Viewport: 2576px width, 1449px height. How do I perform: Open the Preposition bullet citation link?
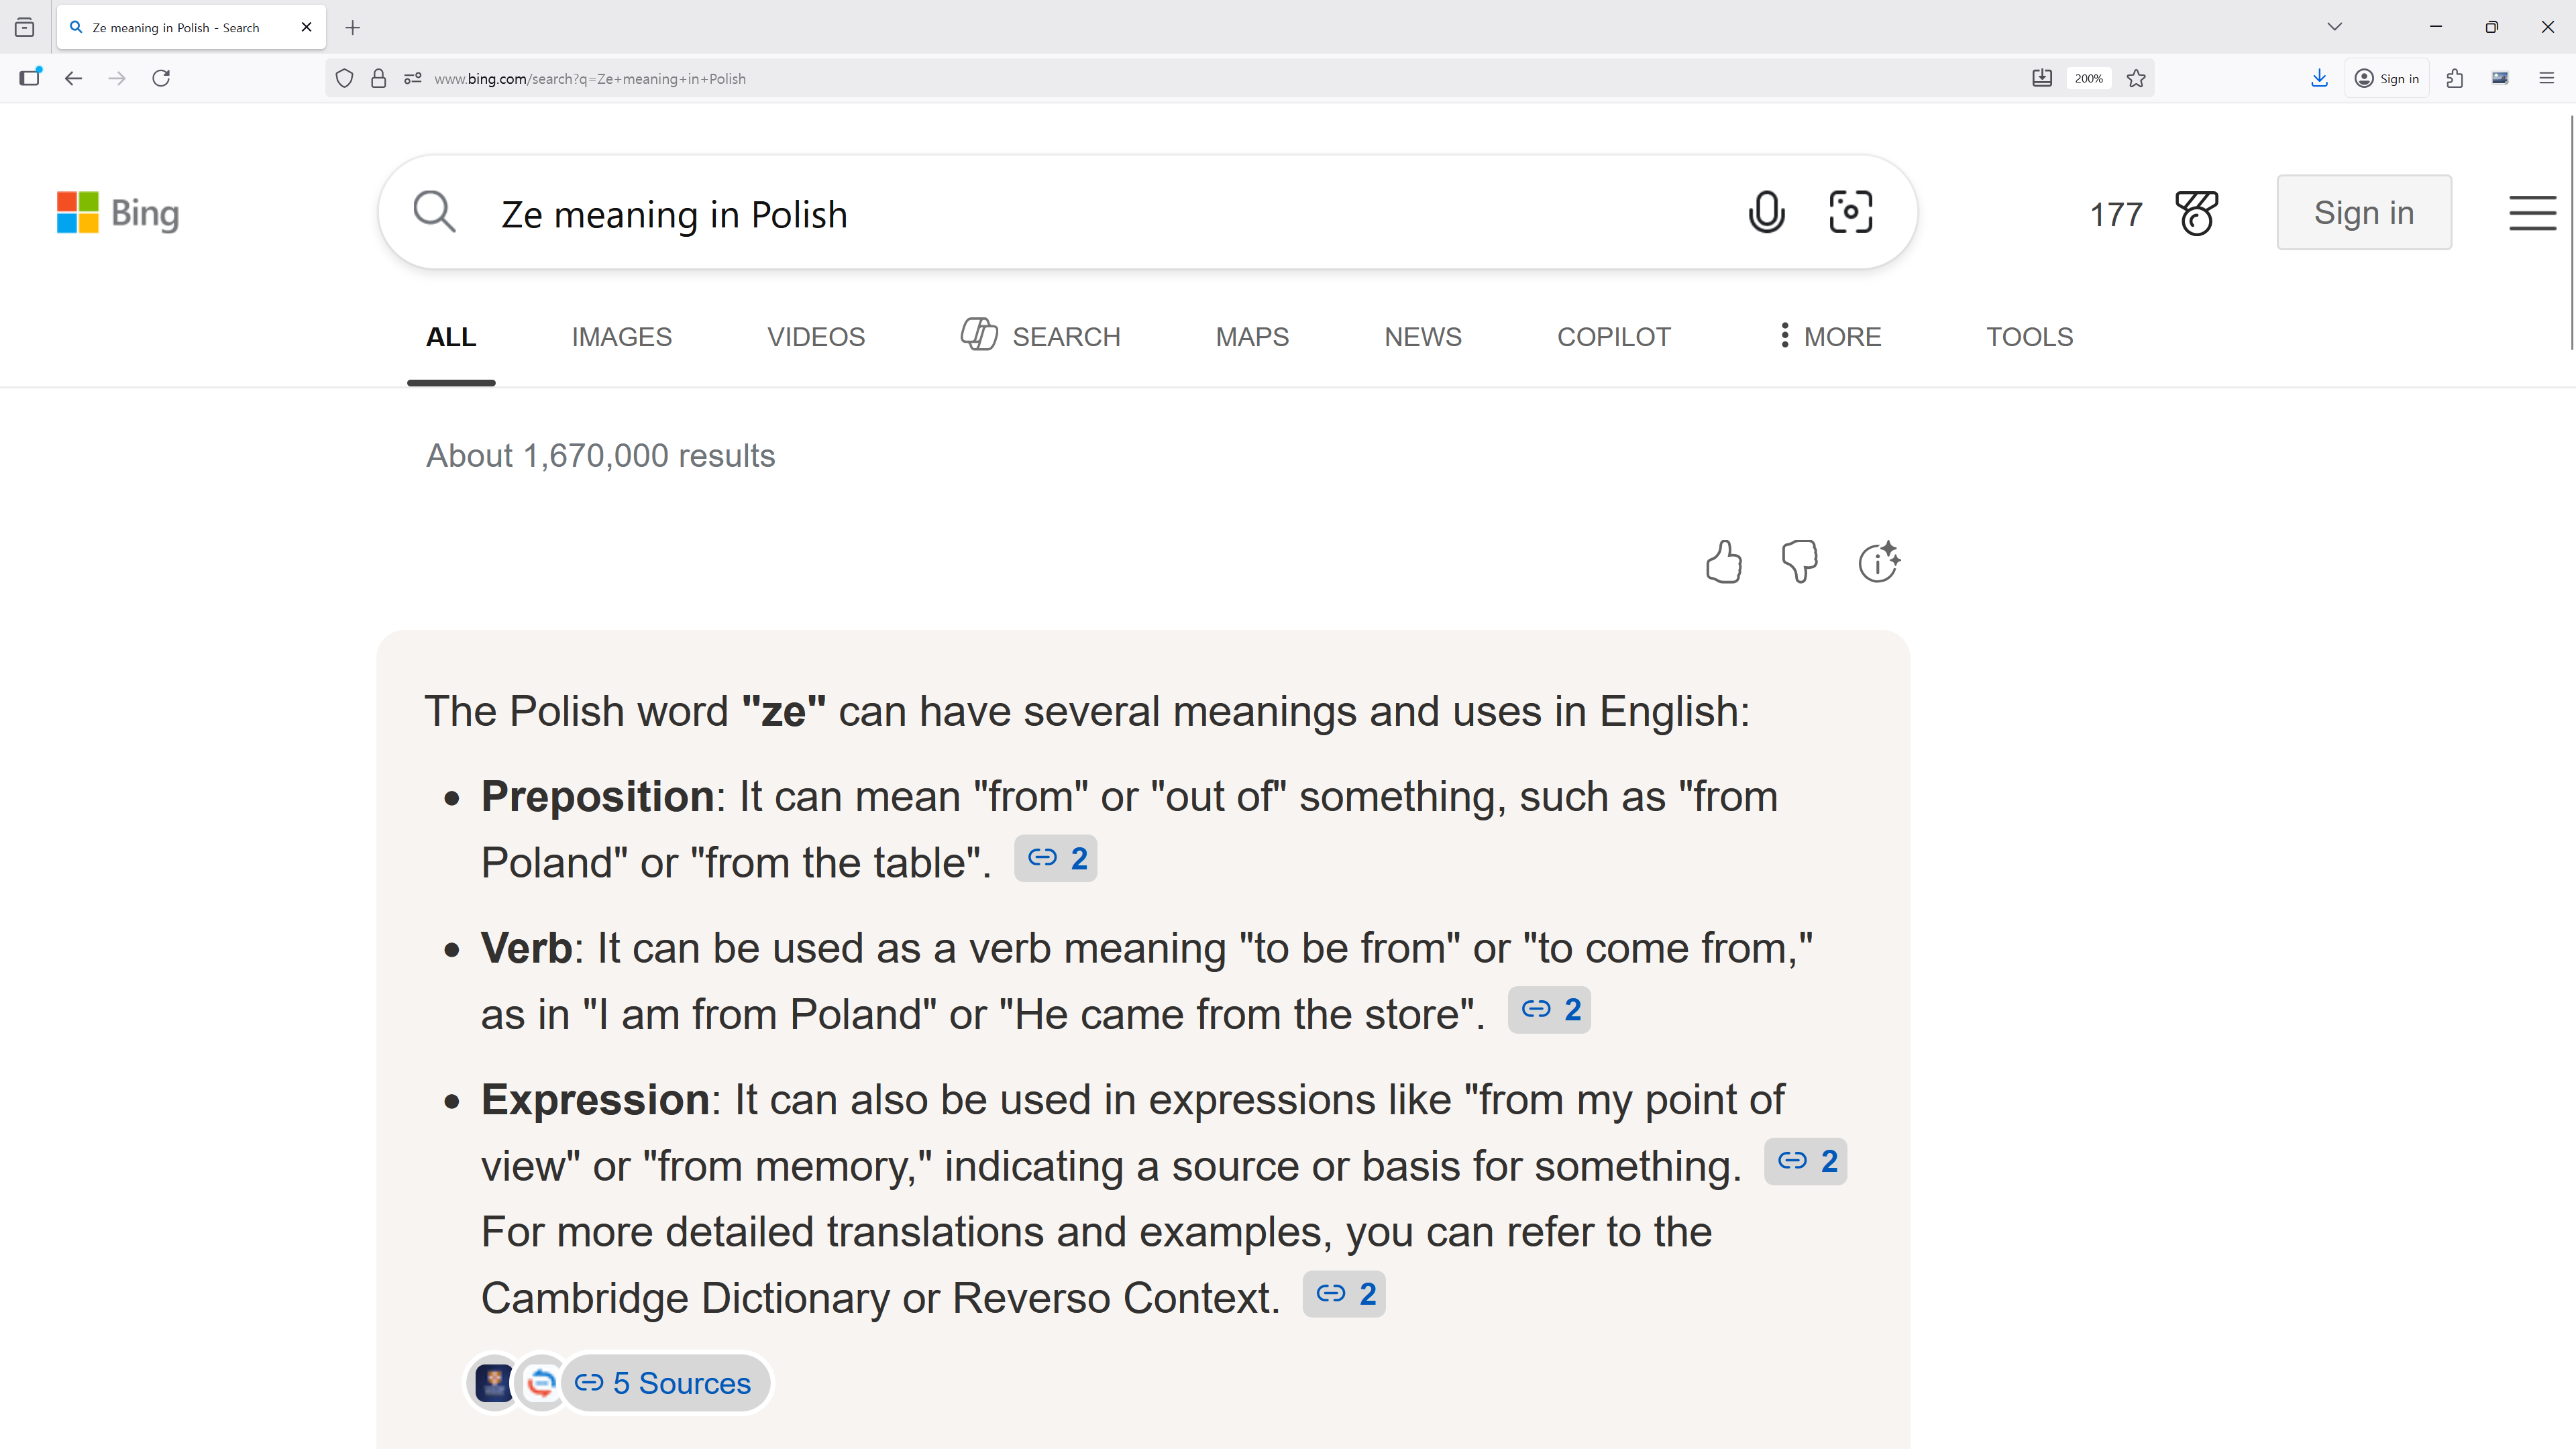[1056, 859]
